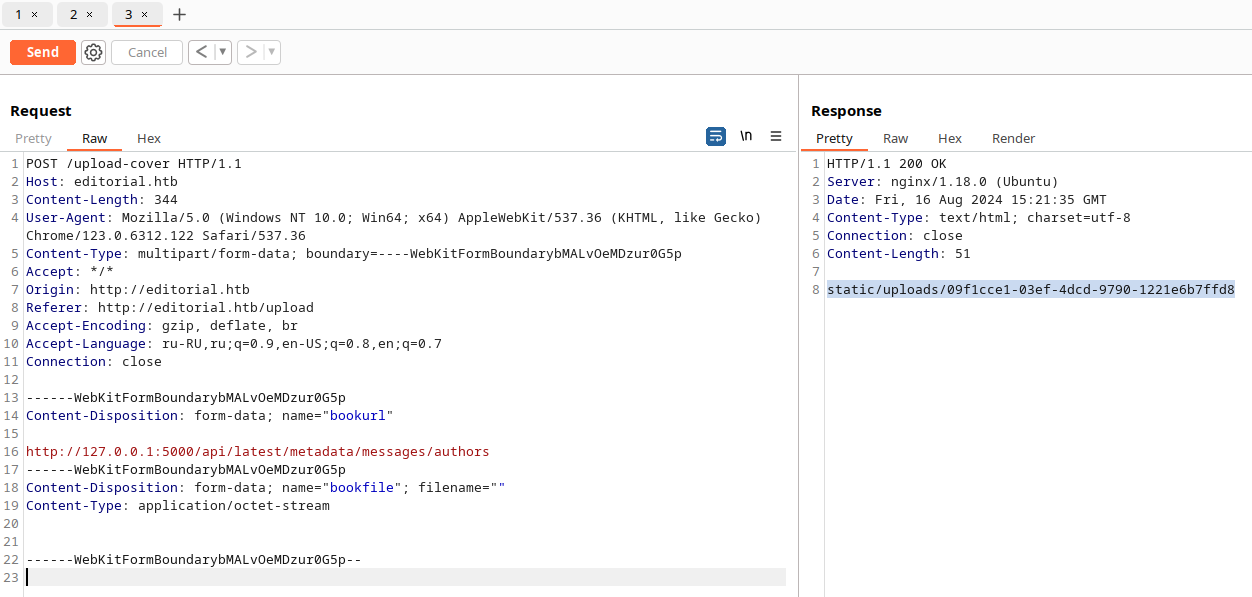Close Repeater tab 2
The image size is (1252, 597).
coord(90,15)
